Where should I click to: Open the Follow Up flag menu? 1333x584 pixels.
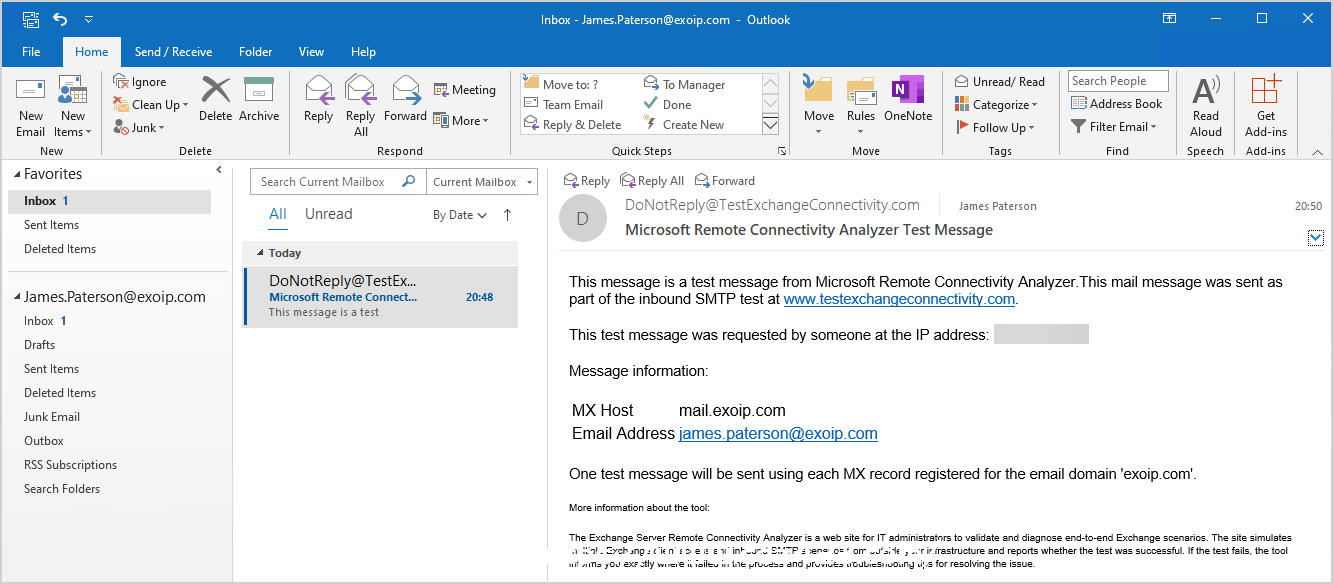coord(995,128)
